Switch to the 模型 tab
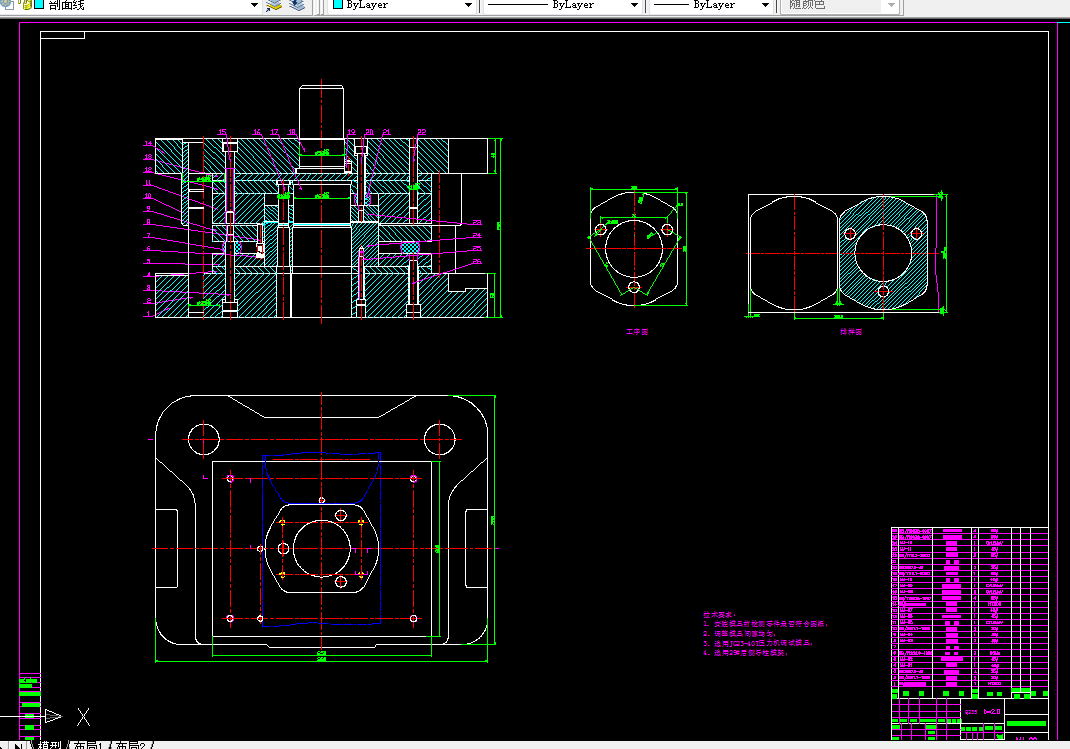1070x749 pixels. point(50,745)
